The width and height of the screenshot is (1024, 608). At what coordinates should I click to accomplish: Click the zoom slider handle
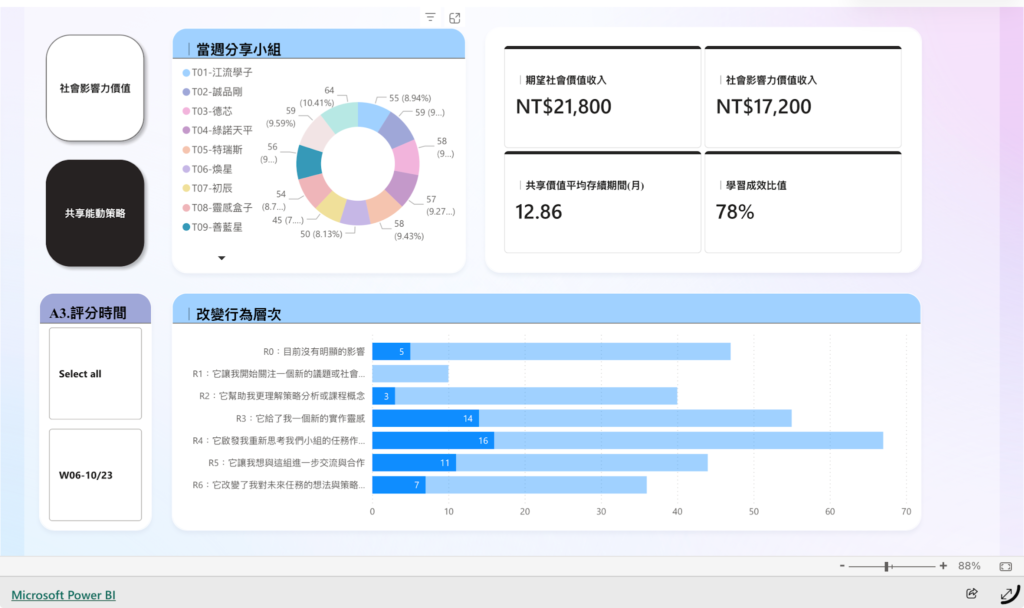(887, 566)
